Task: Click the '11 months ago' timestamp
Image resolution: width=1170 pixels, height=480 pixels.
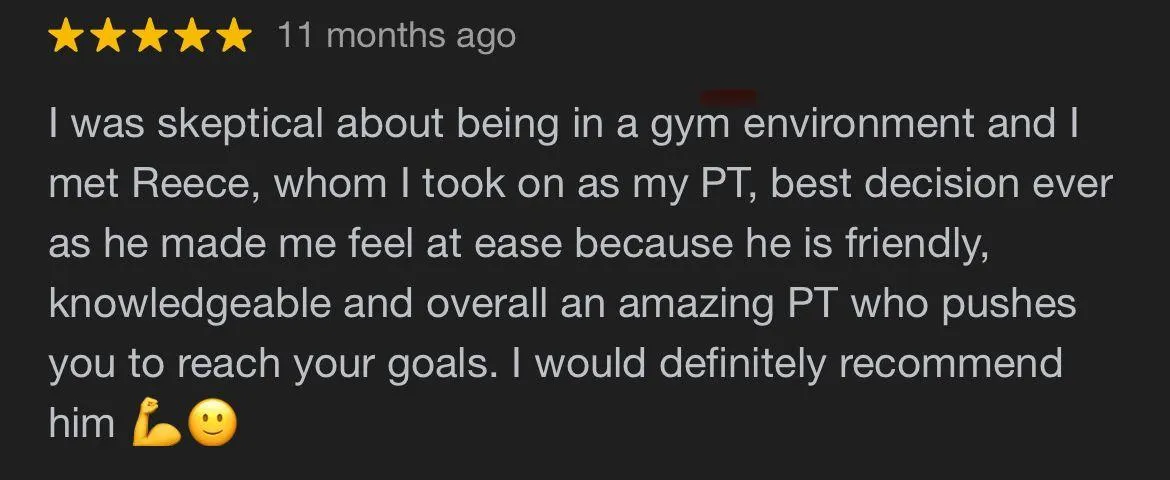Action: pyautogui.click(x=397, y=36)
